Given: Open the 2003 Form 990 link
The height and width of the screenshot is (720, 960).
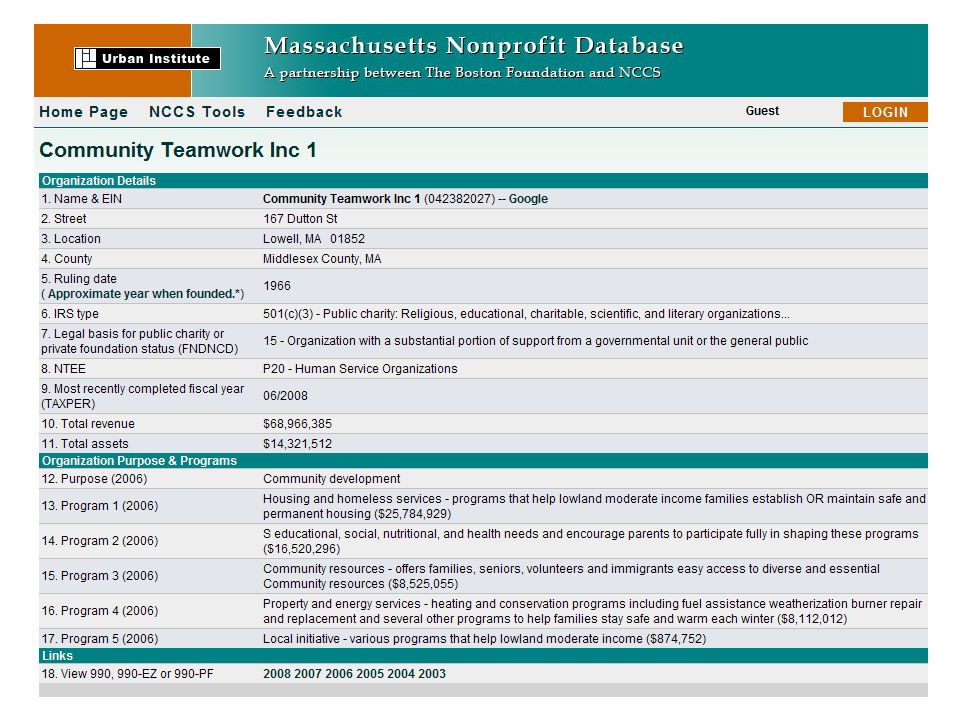Looking at the screenshot, I should 432,673.
